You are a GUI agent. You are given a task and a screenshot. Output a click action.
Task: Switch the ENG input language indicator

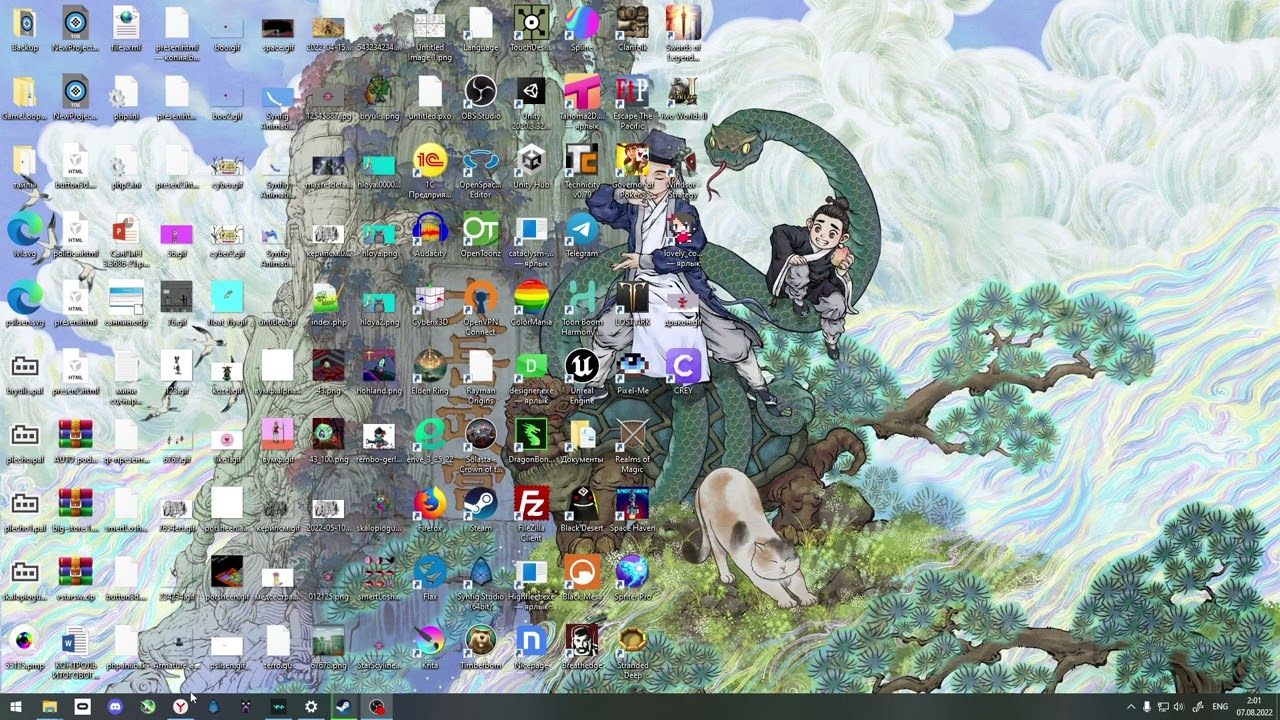point(1220,707)
